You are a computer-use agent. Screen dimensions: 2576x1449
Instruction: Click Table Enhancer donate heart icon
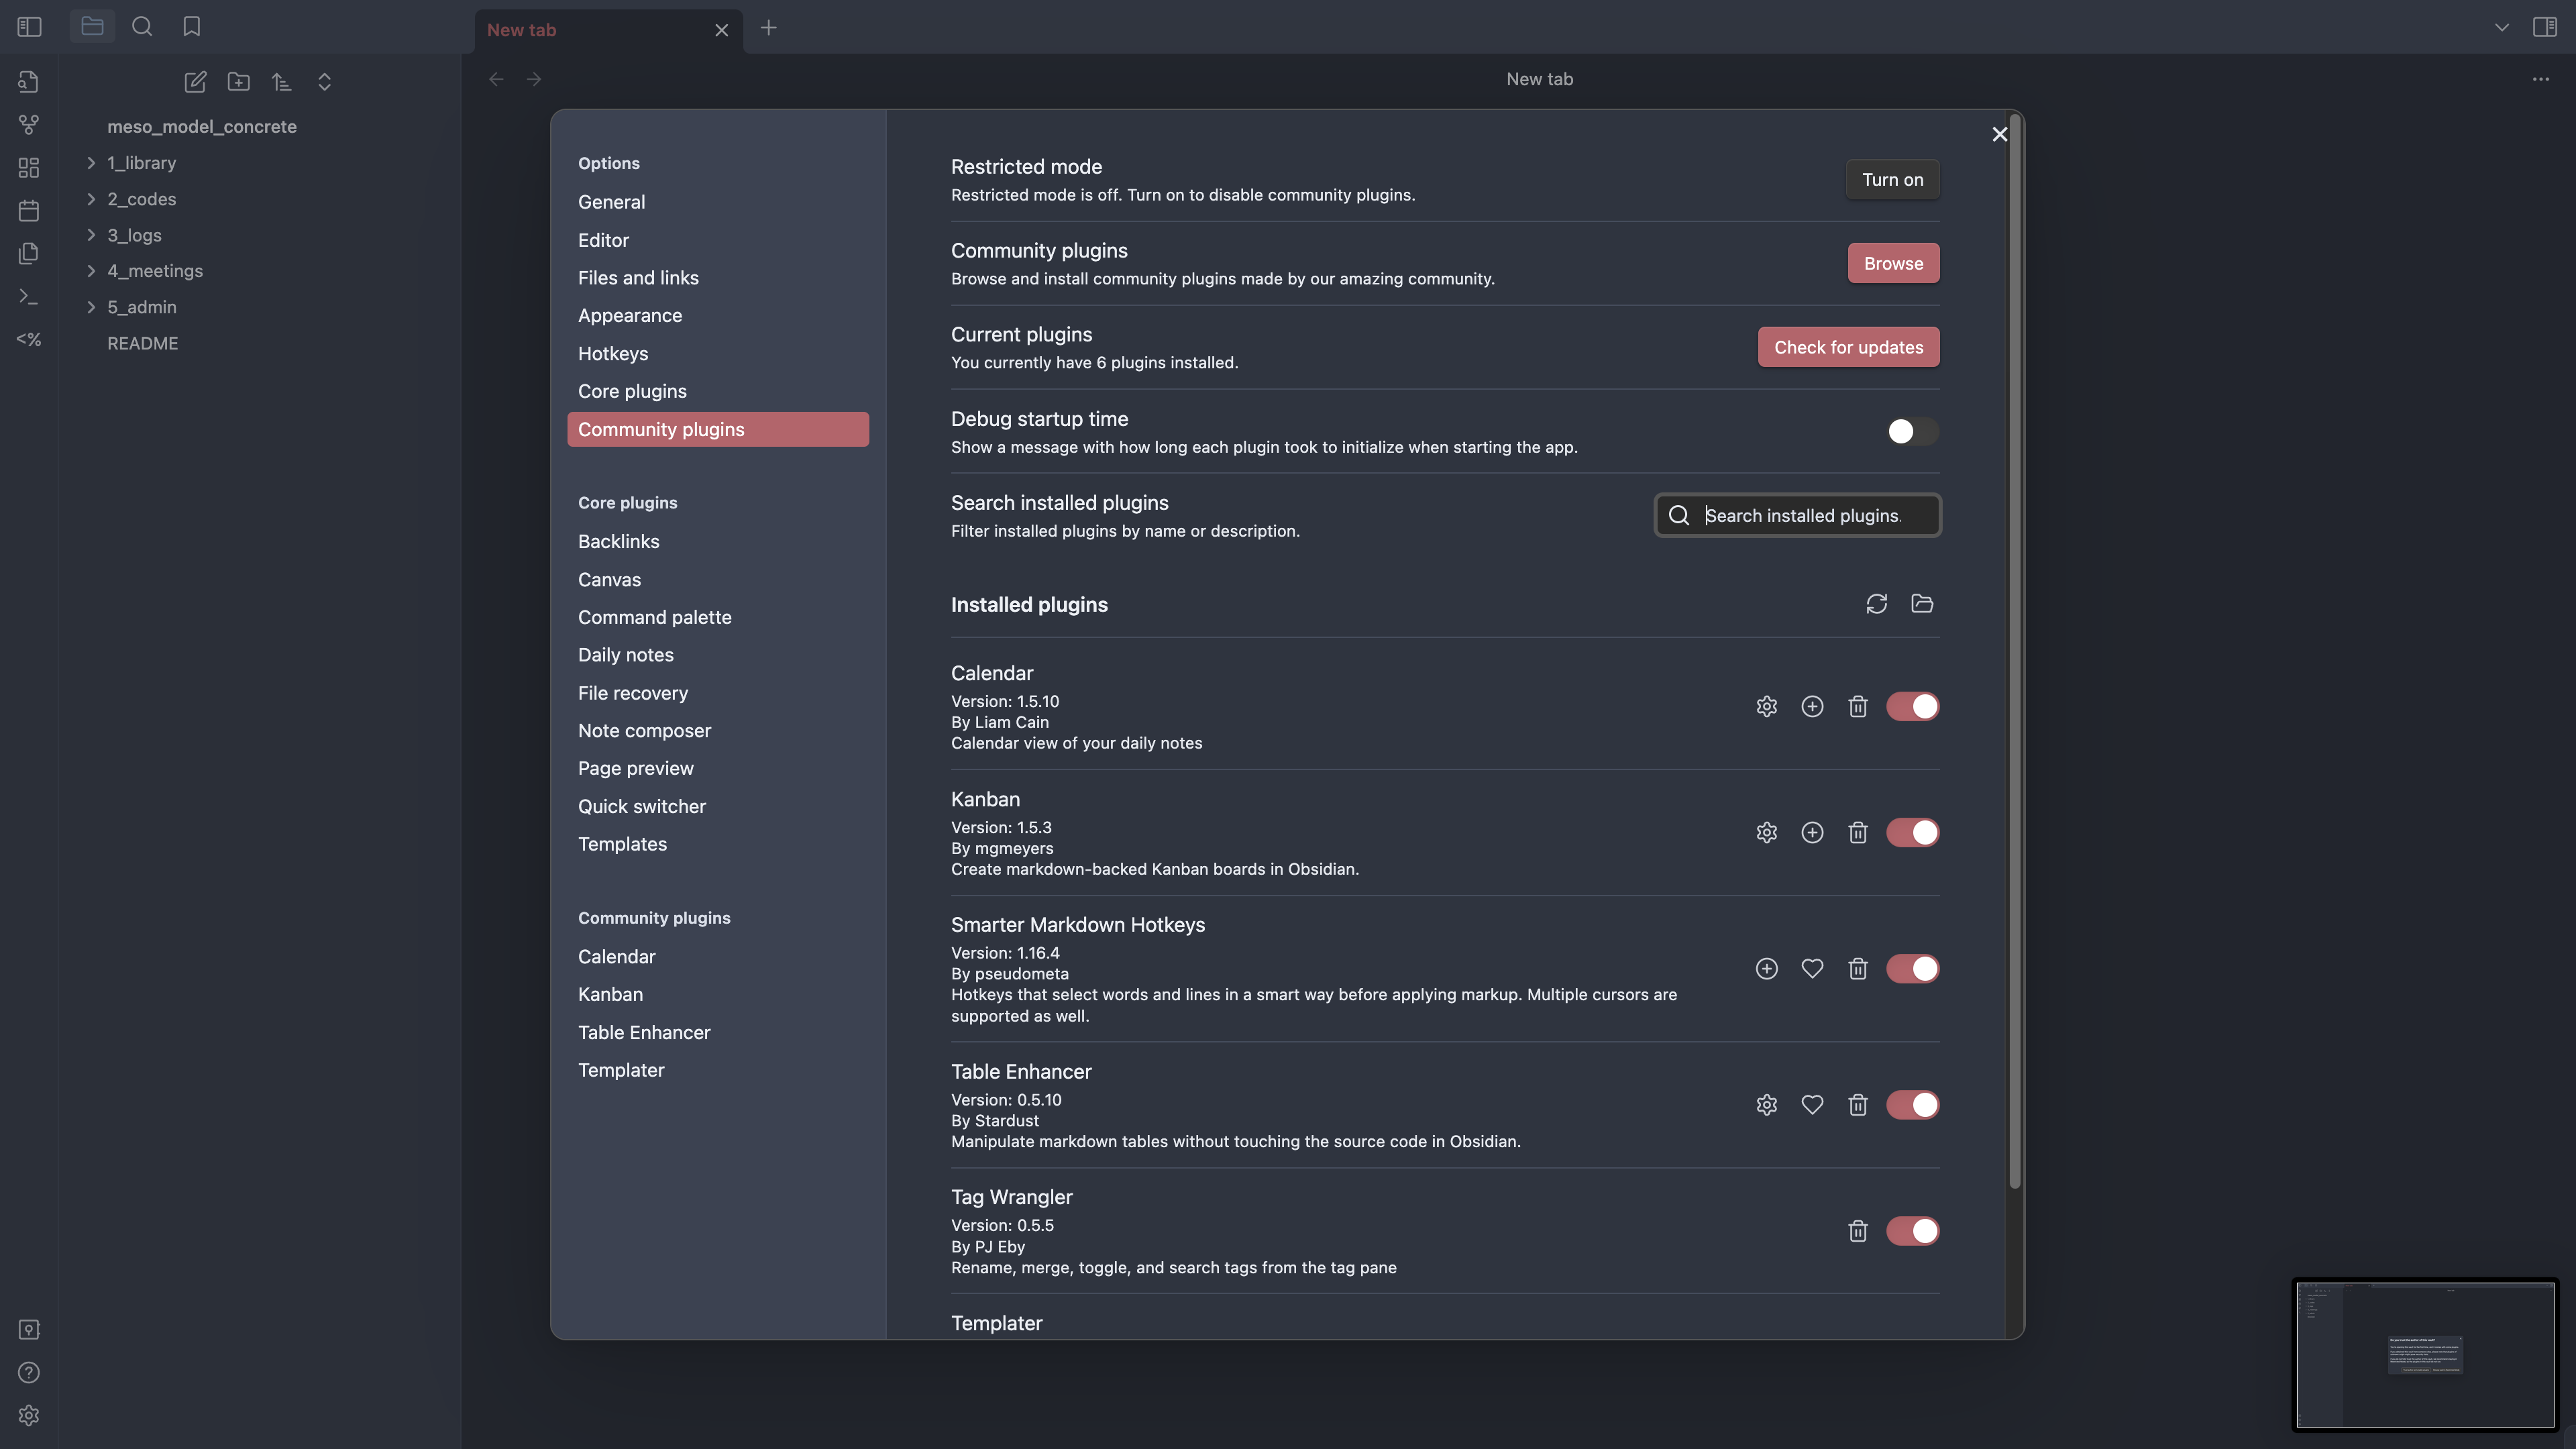1811,1105
